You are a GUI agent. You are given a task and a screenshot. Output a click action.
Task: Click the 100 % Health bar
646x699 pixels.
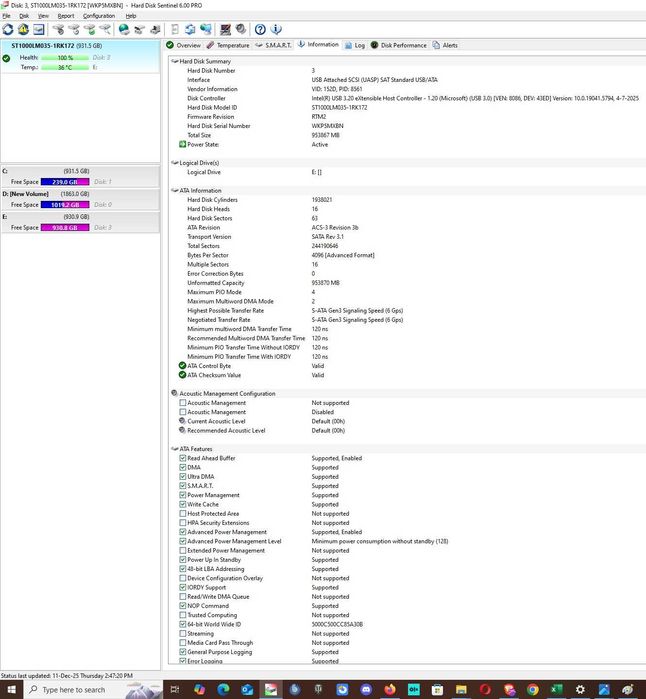pos(65,58)
